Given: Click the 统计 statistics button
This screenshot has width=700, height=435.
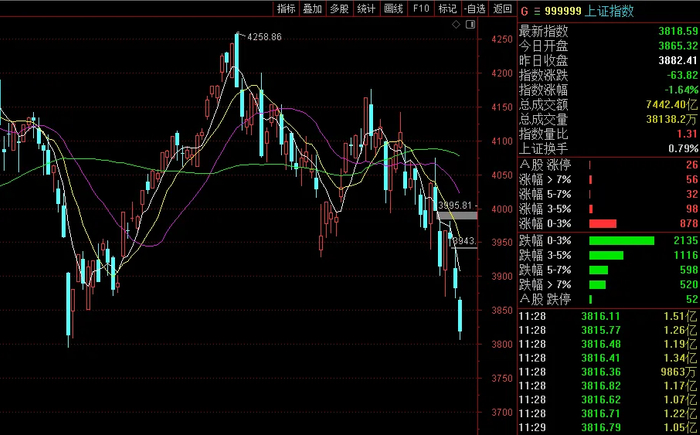Looking at the screenshot, I should point(366,8).
